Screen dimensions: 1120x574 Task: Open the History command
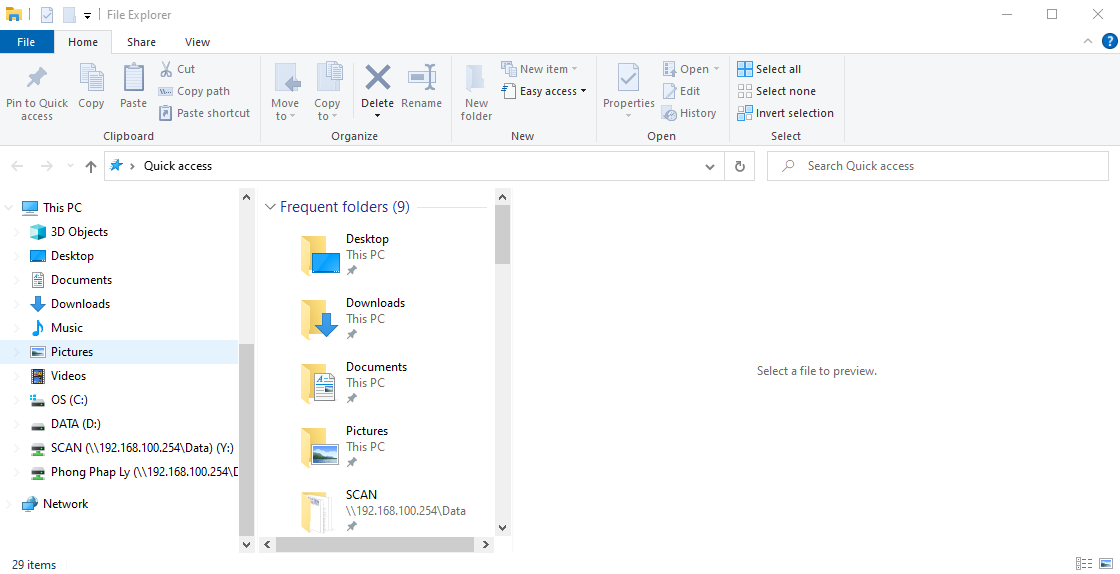coord(689,114)
